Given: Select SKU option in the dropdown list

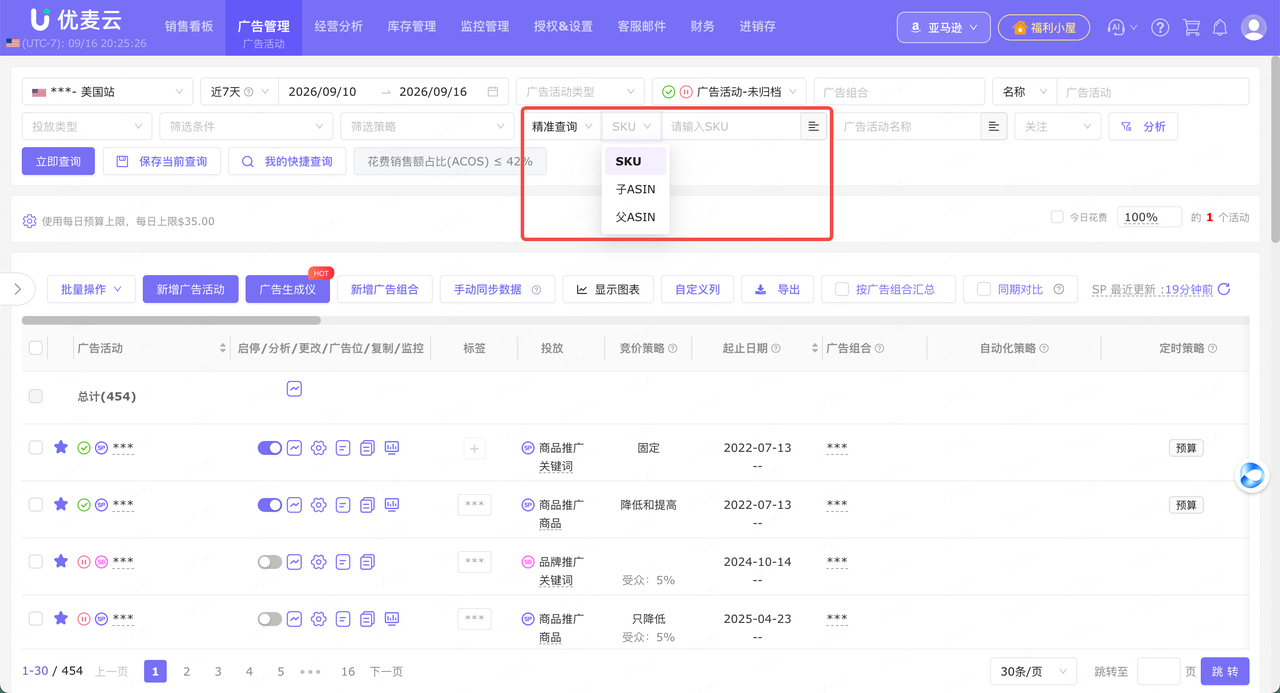Looking at the screenshot, I should tap(635, 161).
